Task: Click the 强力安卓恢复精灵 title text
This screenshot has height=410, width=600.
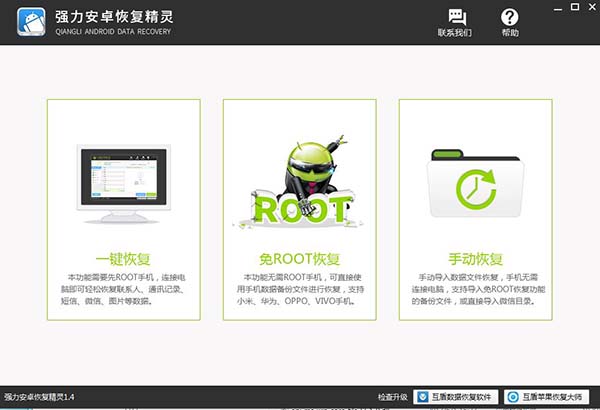Action: click(114, 16)
